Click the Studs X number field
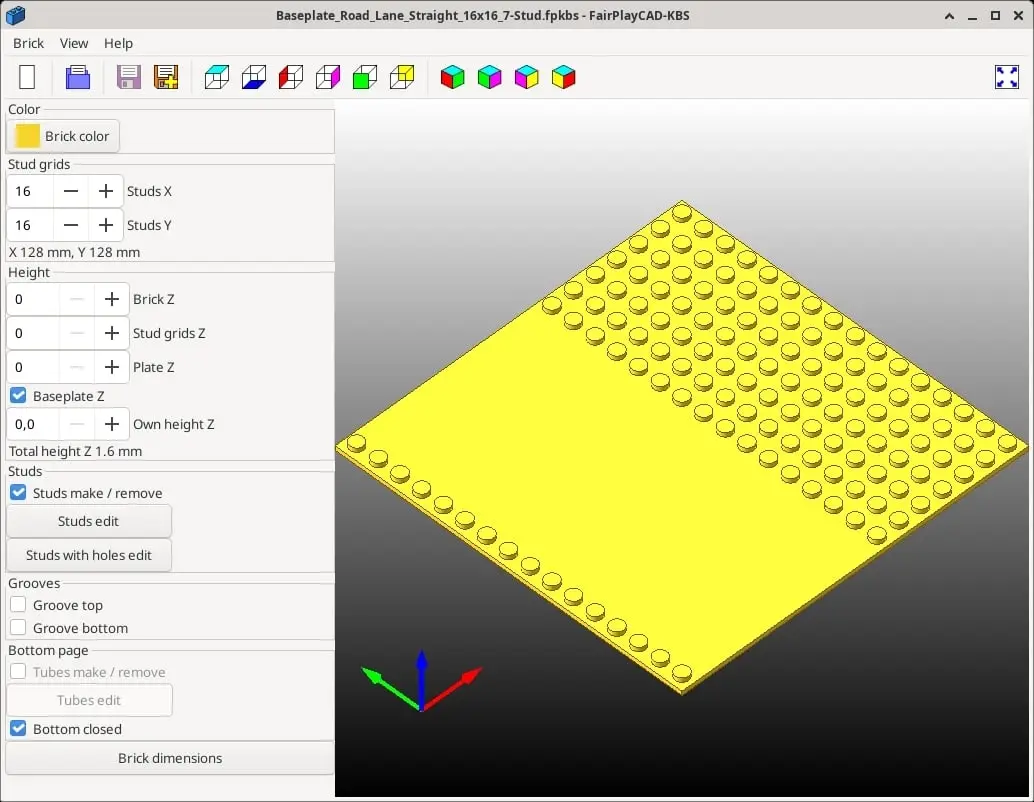The image size is (1034, 802). pos(30,191)
